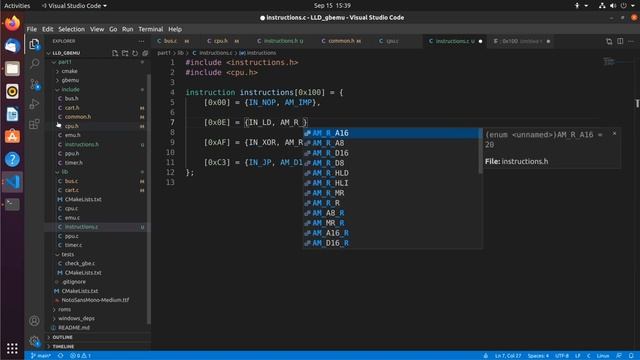Open notifications bell in status bar
Viewport: 640px width, 360px height.
tap(631, 356)
